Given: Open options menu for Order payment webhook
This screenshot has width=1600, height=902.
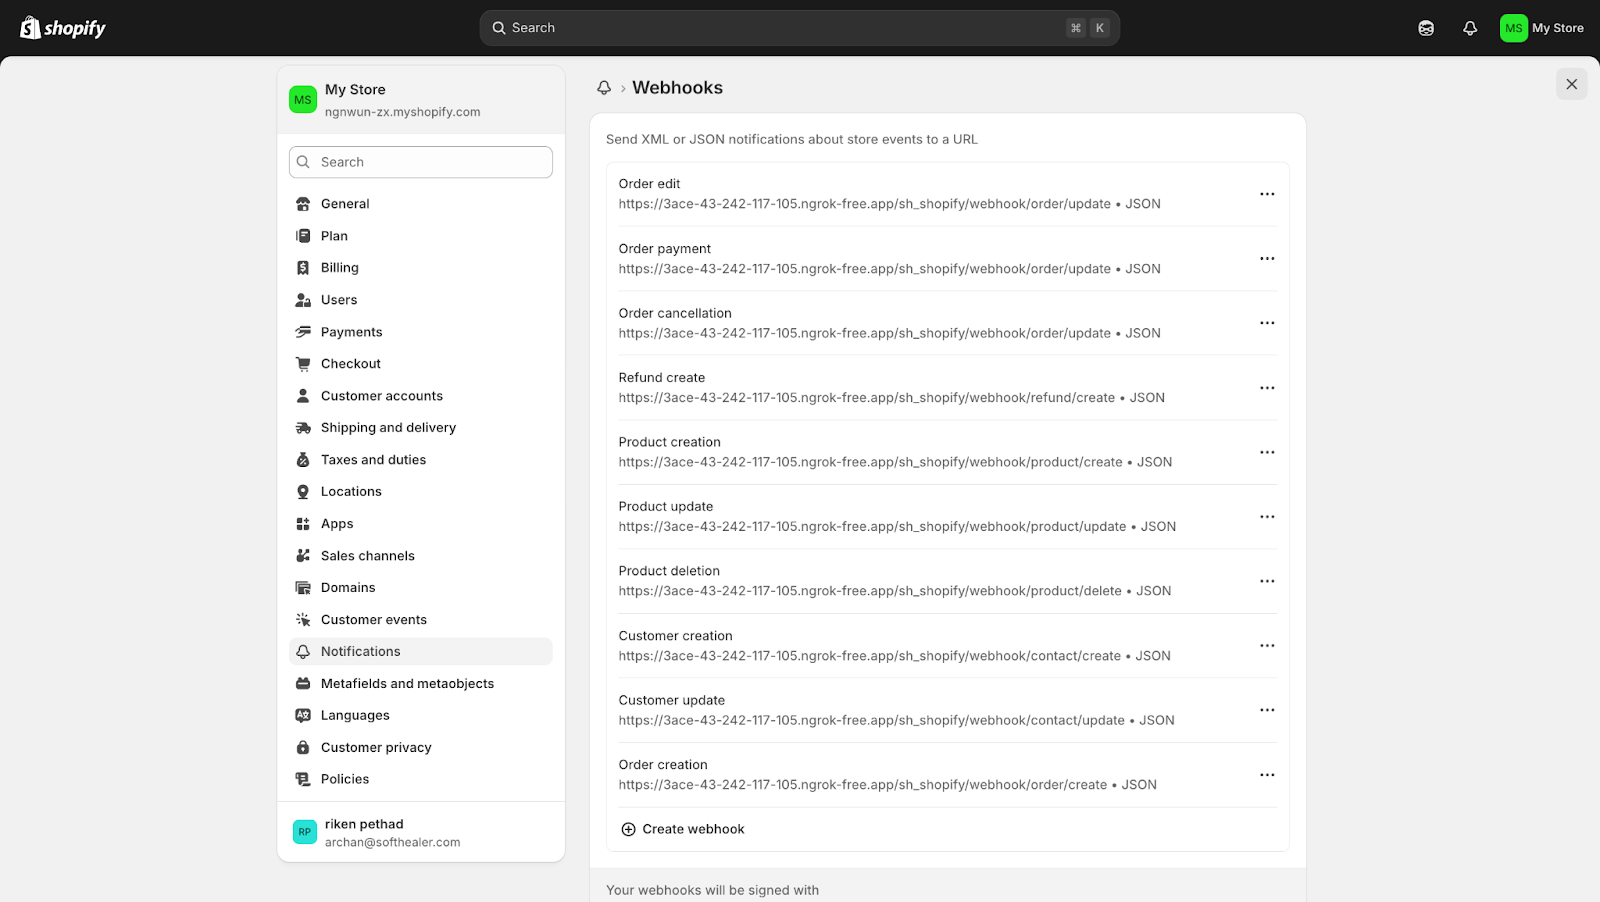Looking at the screenshot, I should (1267, 259).
